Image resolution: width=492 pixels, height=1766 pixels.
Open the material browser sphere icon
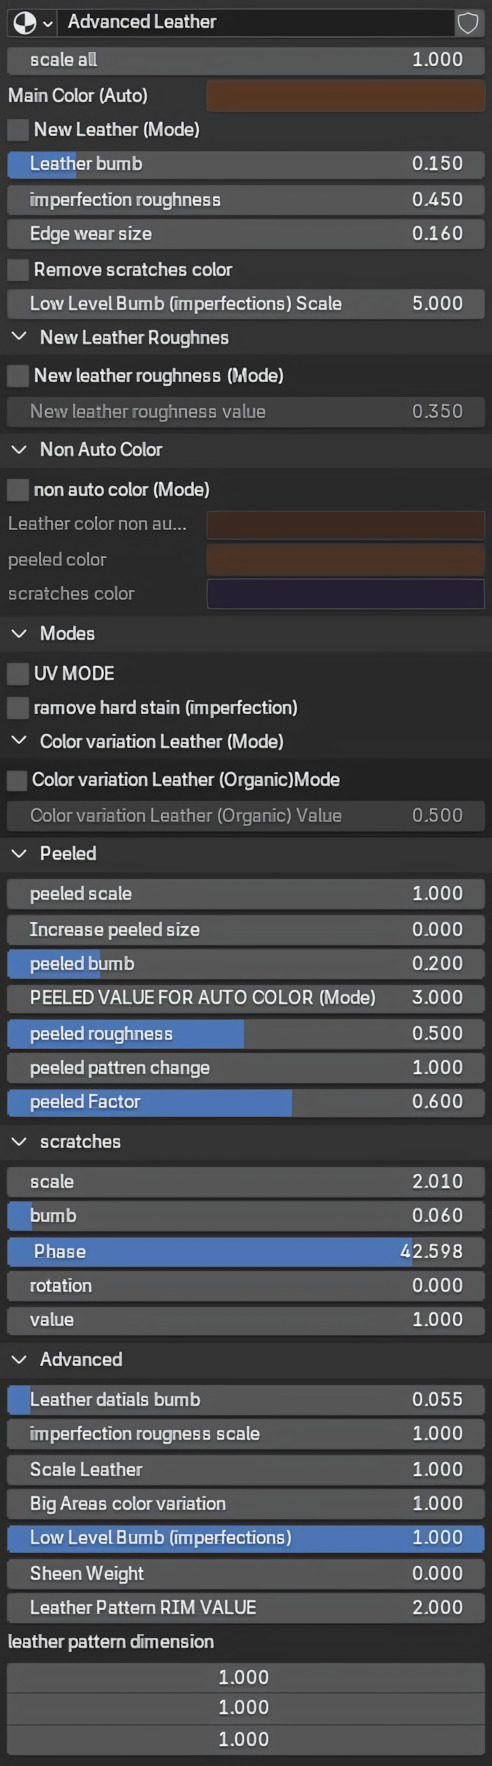25,22
